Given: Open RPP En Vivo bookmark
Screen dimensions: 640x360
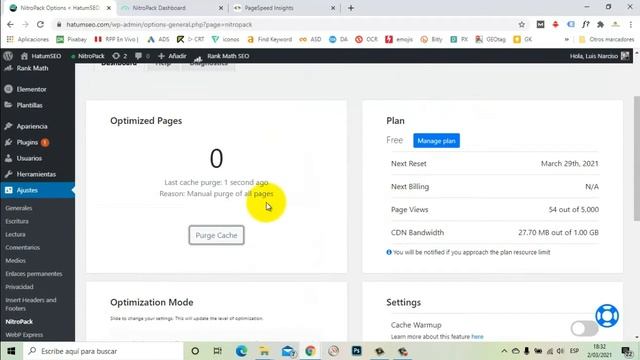Looking at the screenshot, I should [117, 39].
